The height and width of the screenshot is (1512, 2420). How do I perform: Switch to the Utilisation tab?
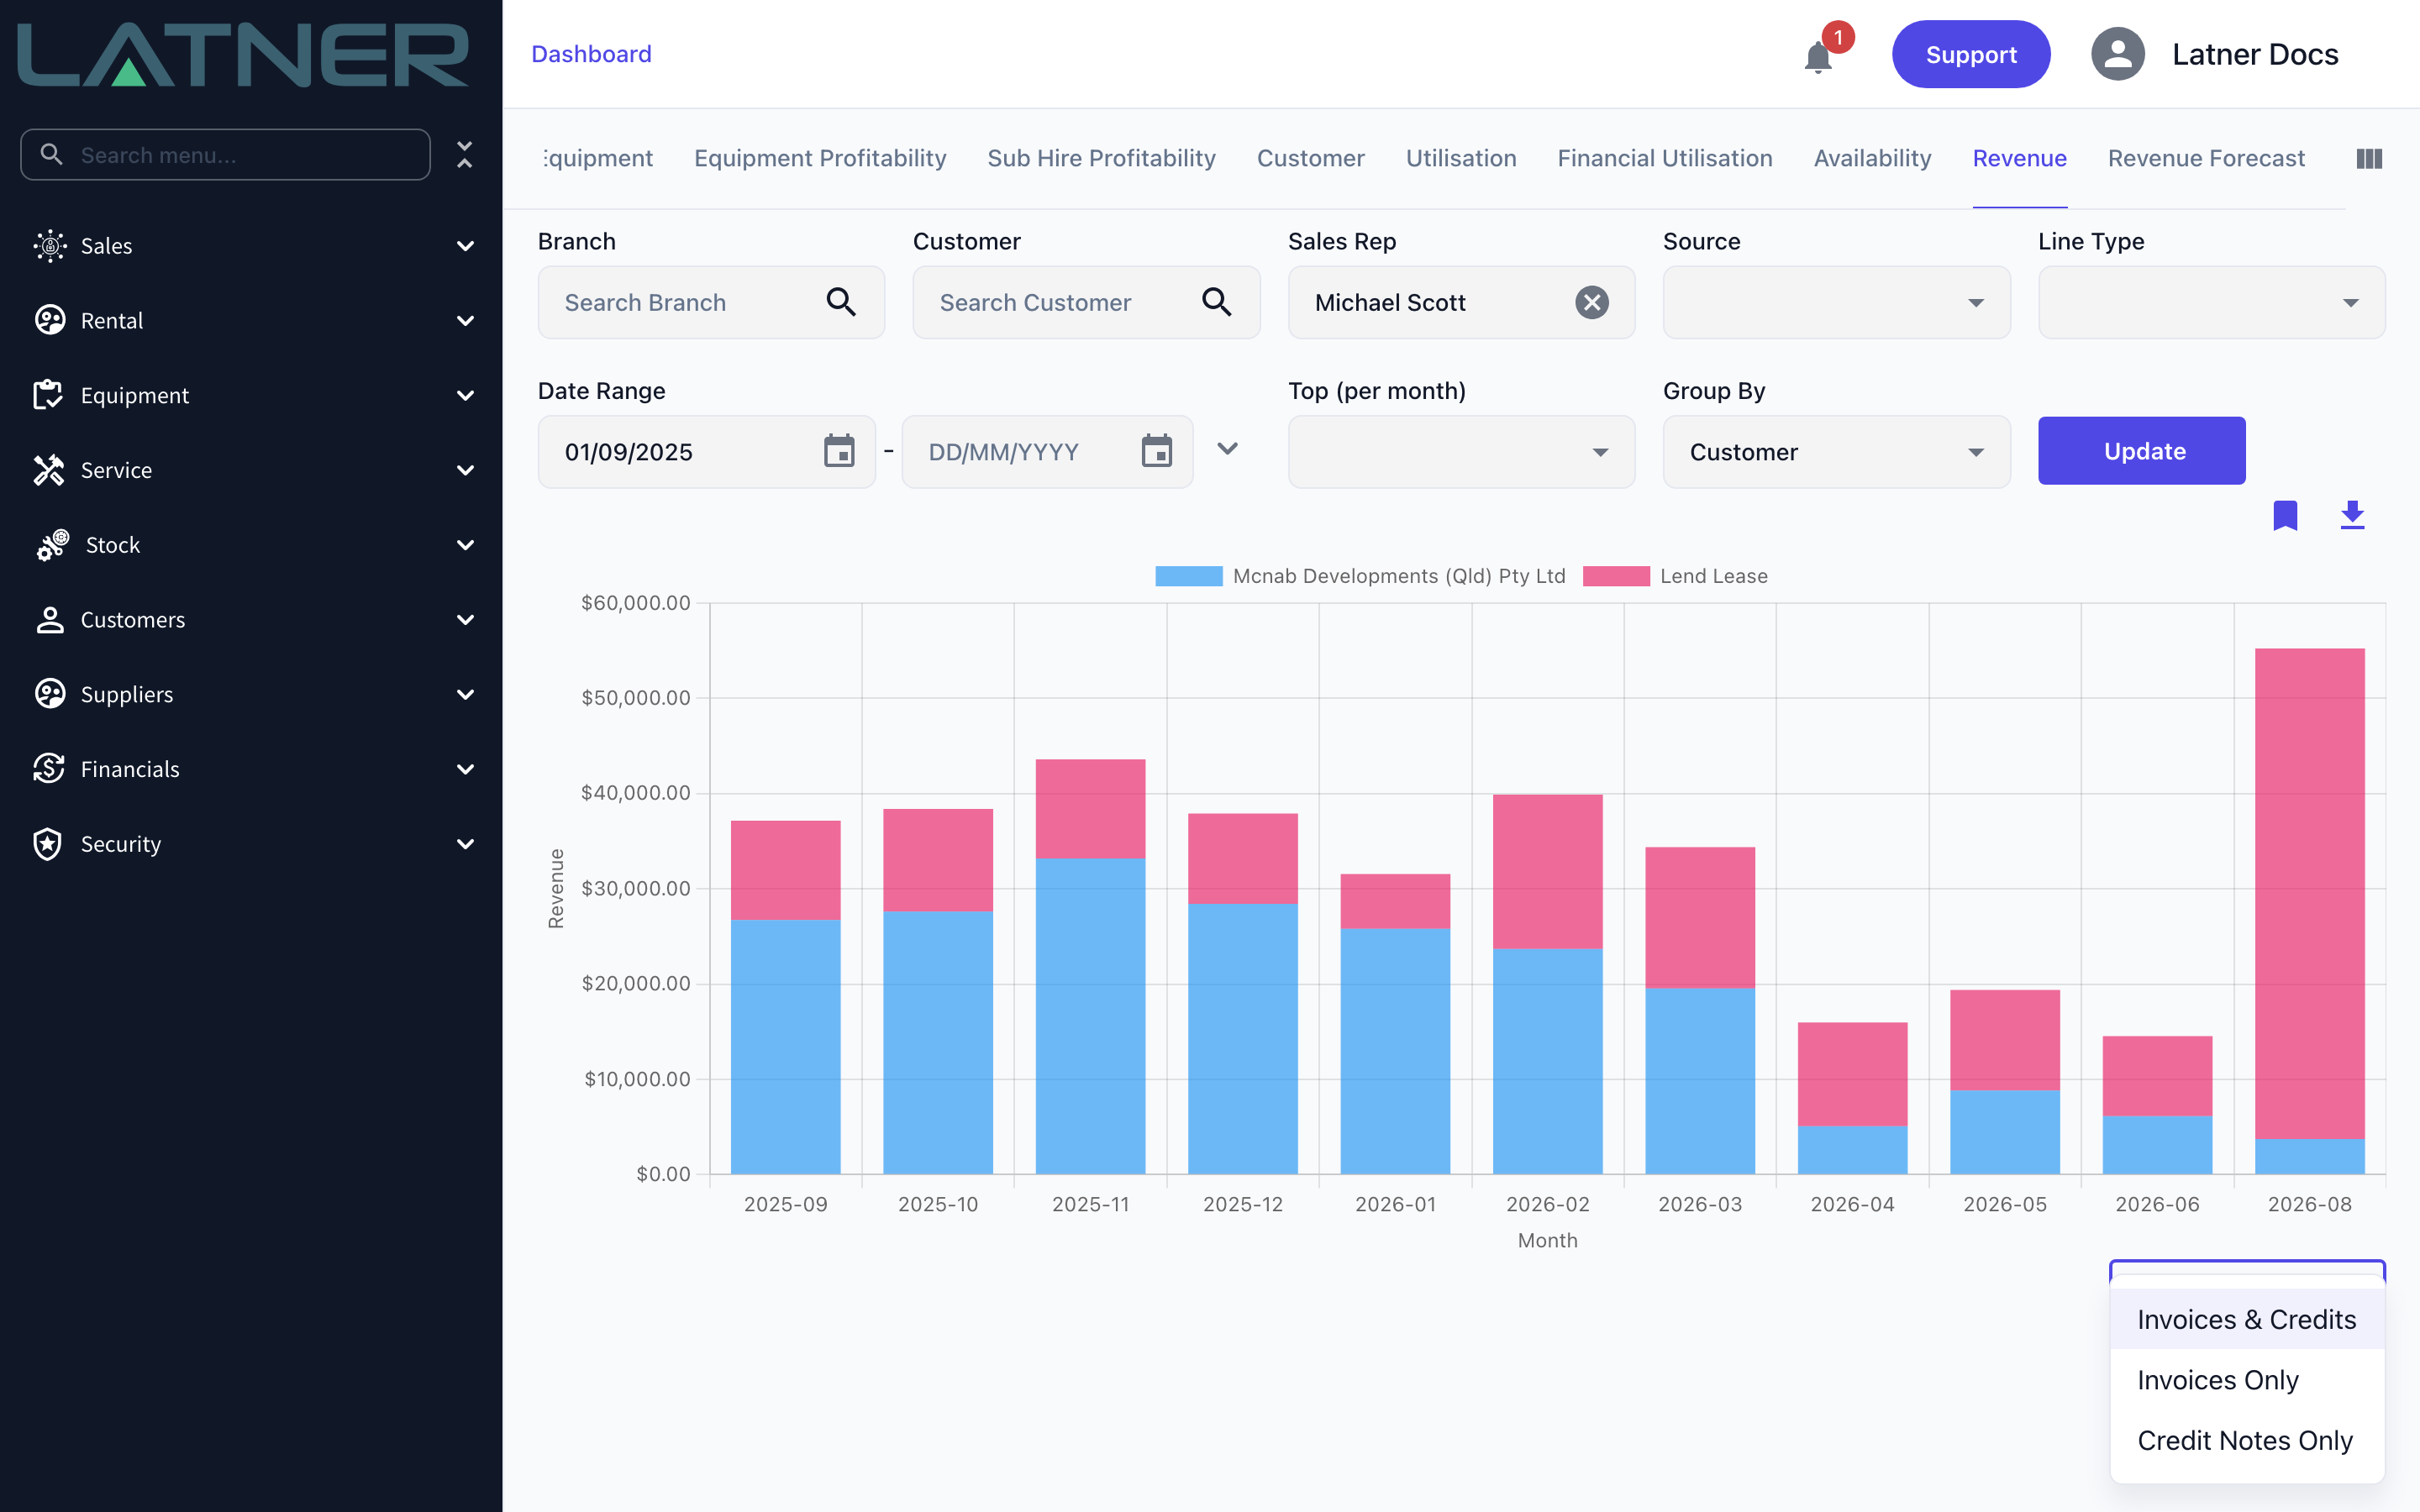1461,158
